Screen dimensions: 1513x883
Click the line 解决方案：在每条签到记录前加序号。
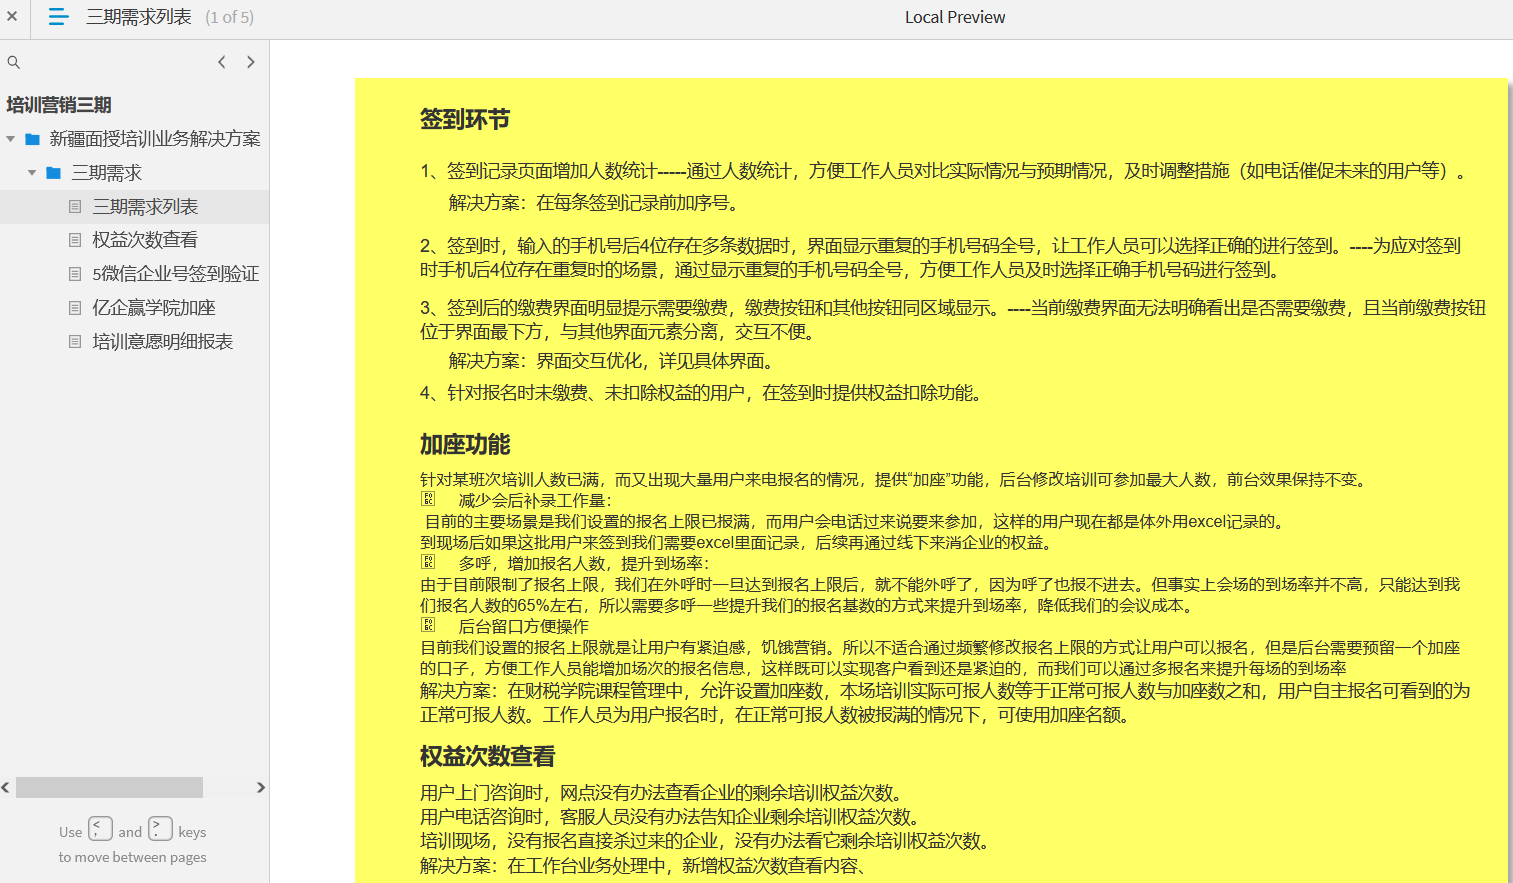tap(596, 203)
